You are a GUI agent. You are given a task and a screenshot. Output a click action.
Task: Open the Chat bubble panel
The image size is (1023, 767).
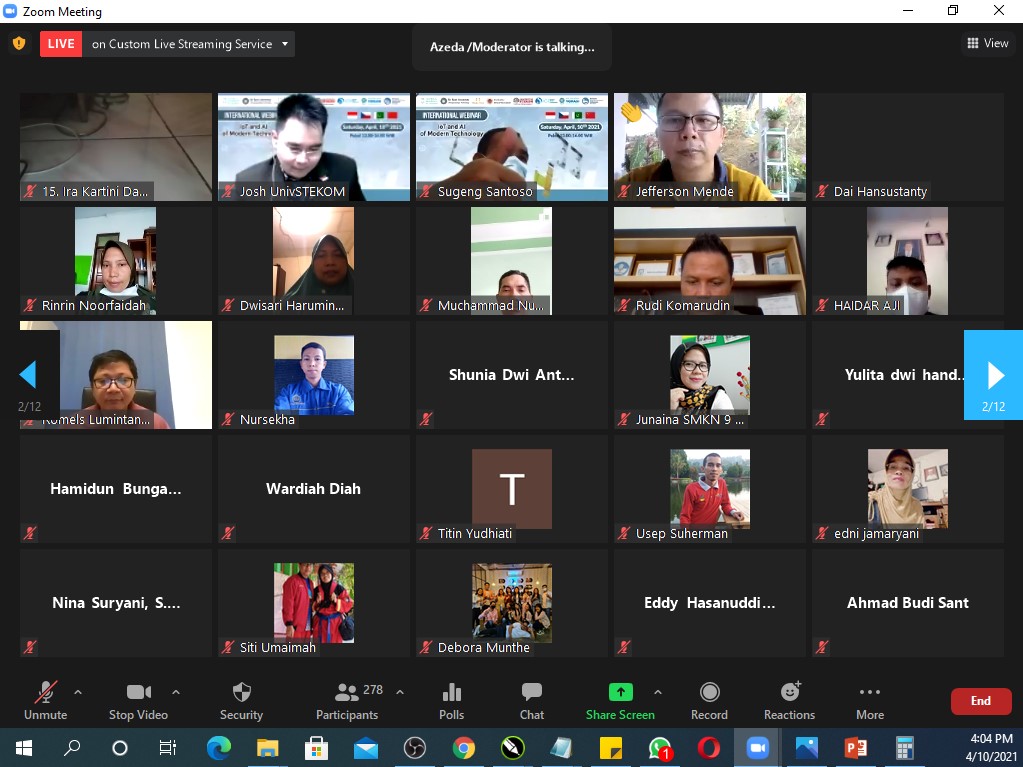[x=532, y=692]
